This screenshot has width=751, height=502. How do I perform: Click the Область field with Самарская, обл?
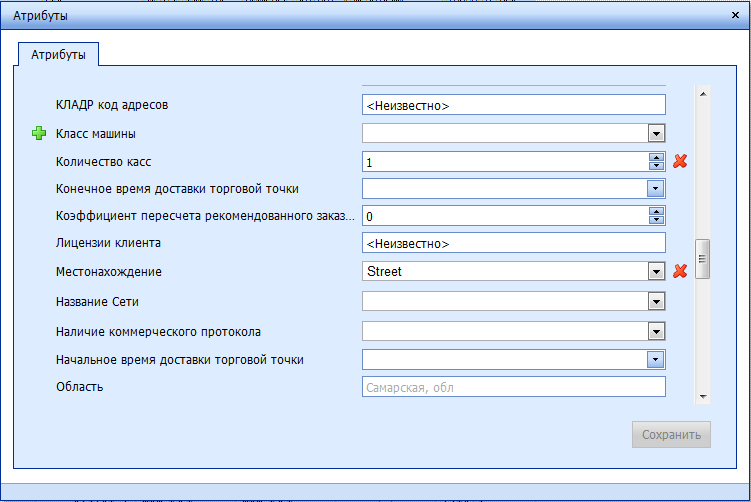point(513,387)
